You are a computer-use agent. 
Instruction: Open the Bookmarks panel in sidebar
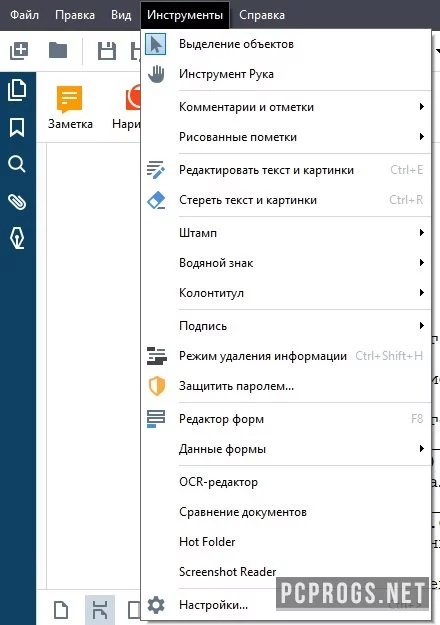coord(17,128)
